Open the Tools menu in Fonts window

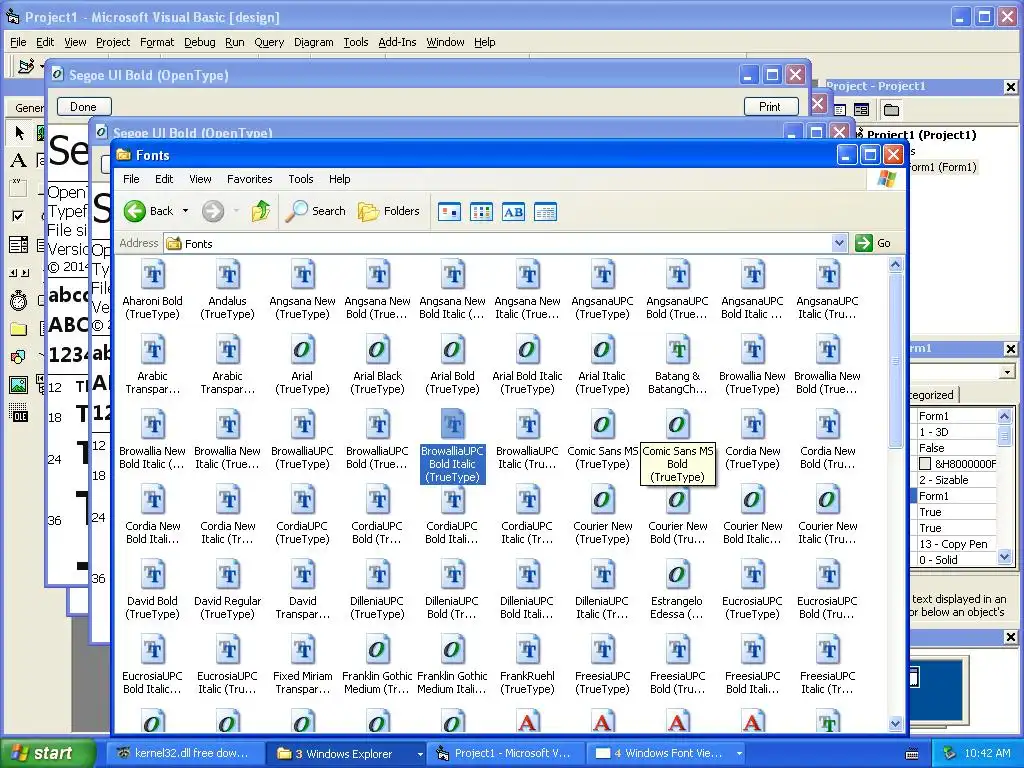coord(301,179)
